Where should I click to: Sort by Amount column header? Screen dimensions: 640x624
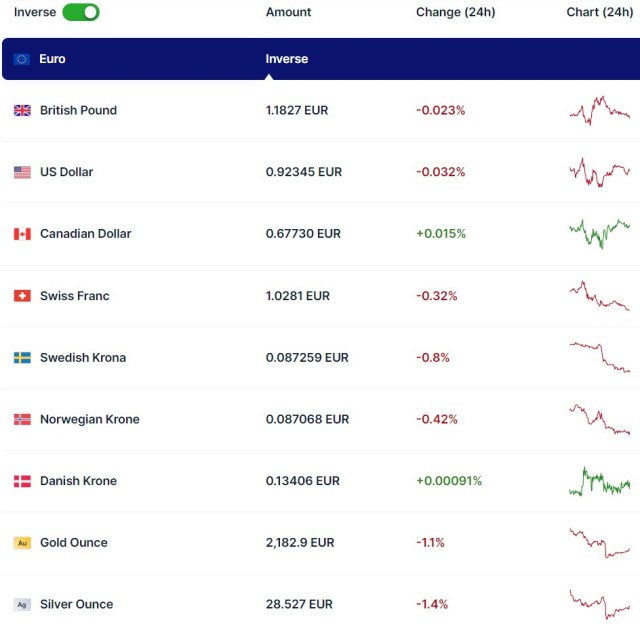coord(288,12)
